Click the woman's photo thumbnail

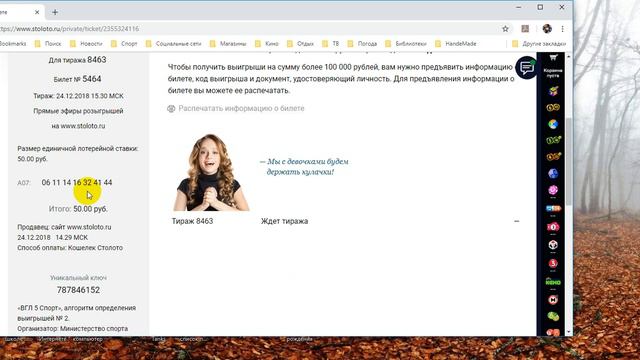211,172
